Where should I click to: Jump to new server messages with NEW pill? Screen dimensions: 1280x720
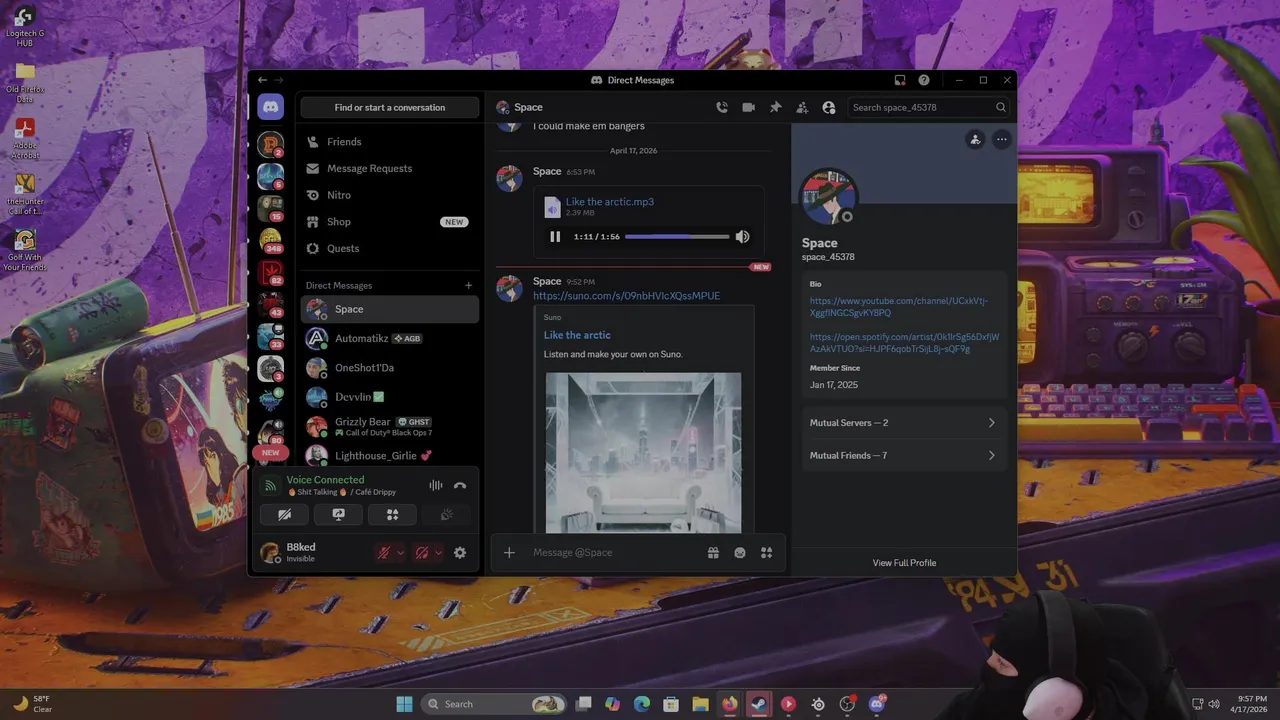(x=270, y=452)
